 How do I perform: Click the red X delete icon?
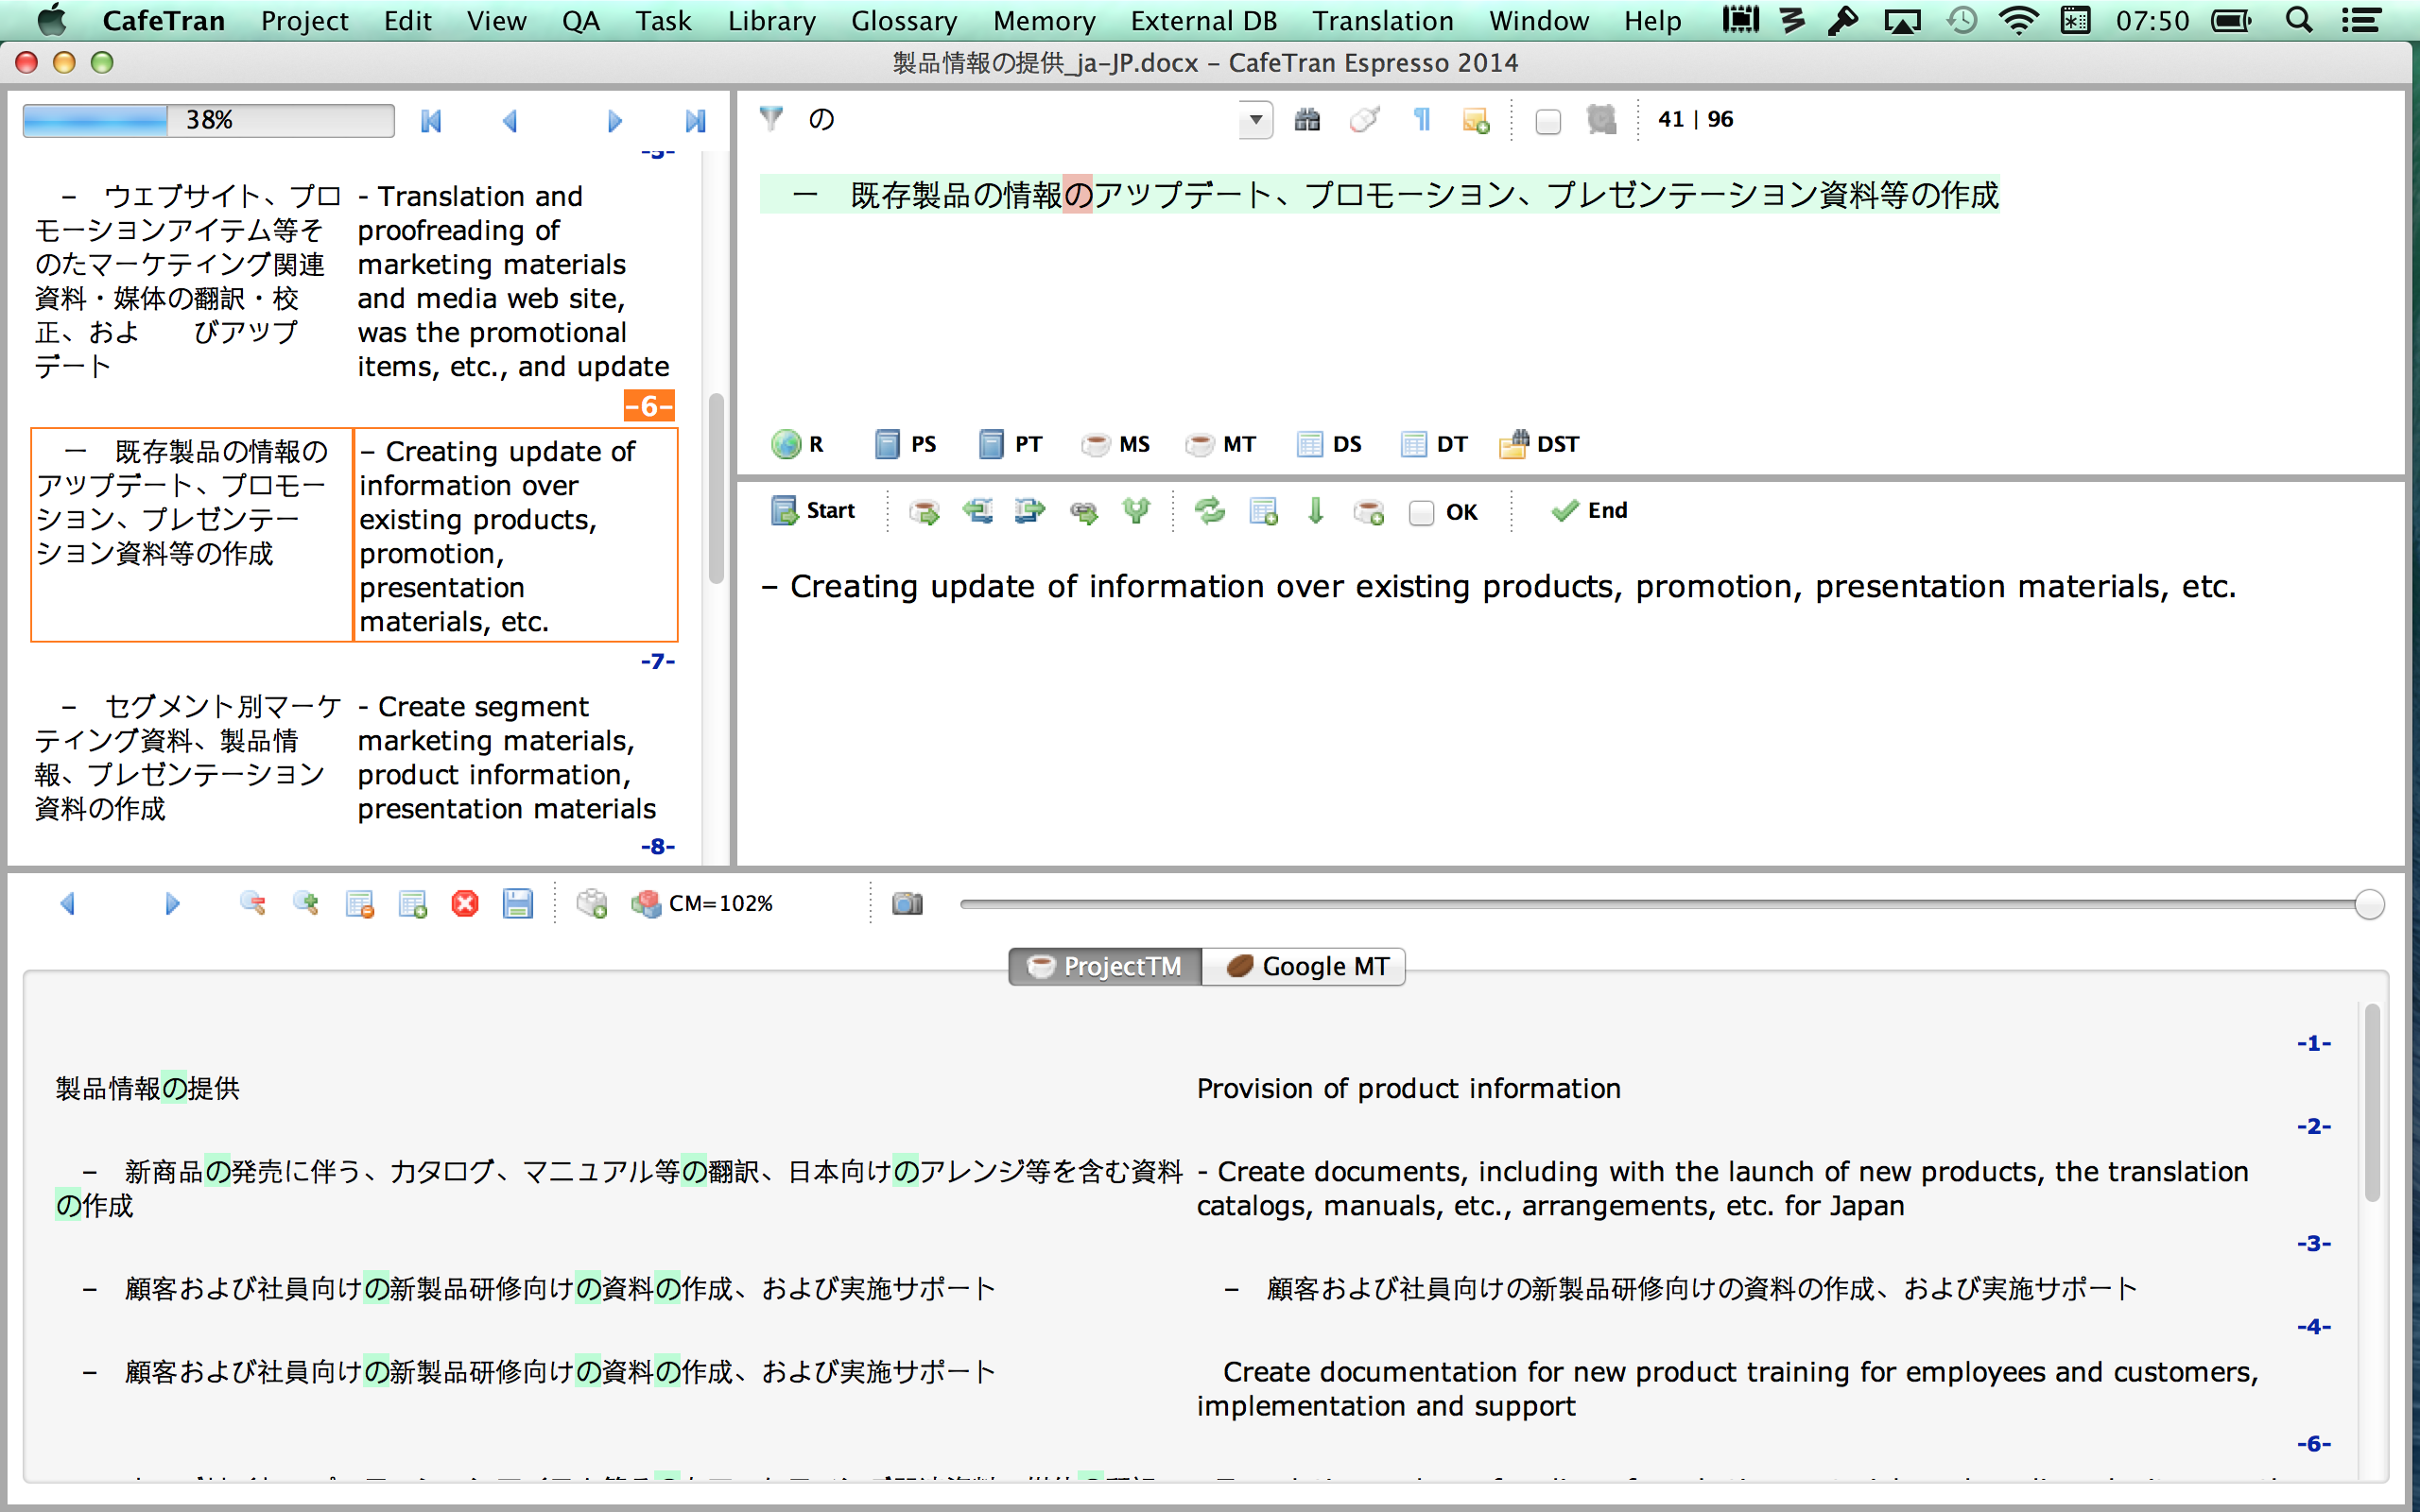tap(465, 904)
